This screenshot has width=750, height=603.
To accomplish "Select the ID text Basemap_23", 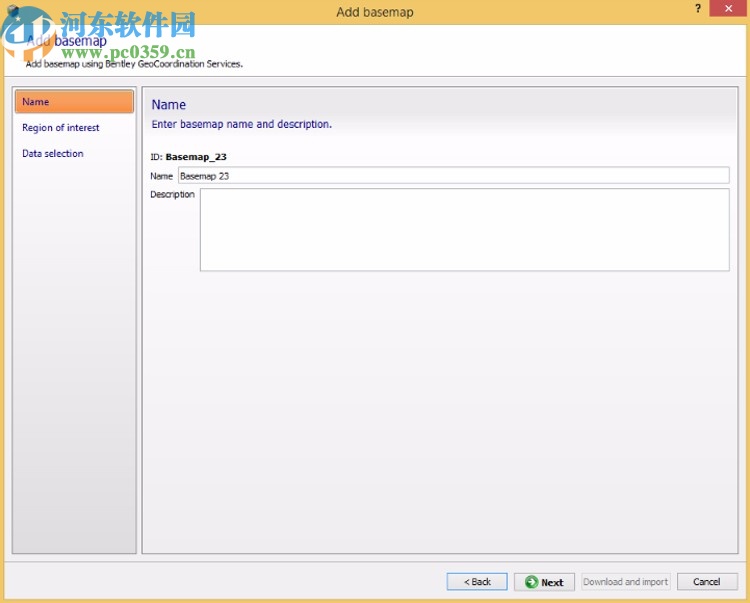I will tap(196, 157).
